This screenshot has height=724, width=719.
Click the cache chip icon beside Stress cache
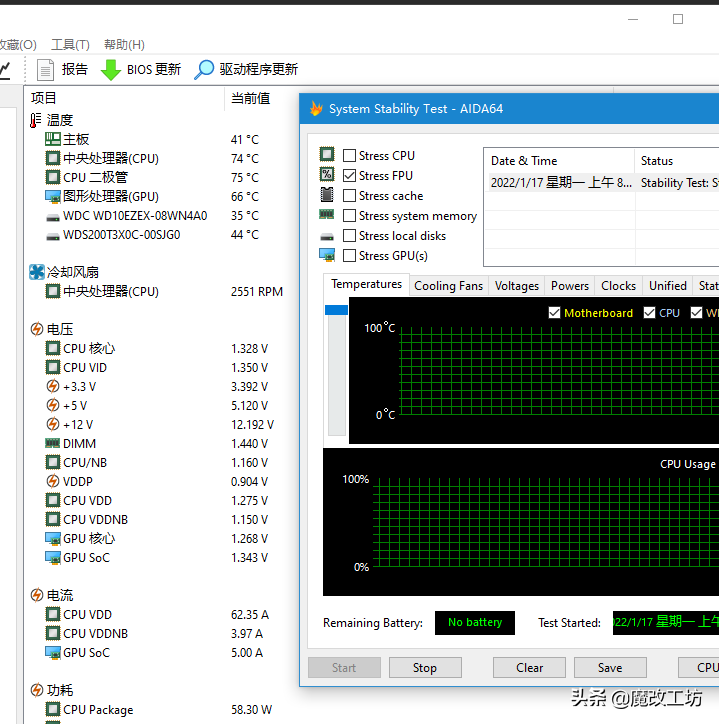[327, 194]
